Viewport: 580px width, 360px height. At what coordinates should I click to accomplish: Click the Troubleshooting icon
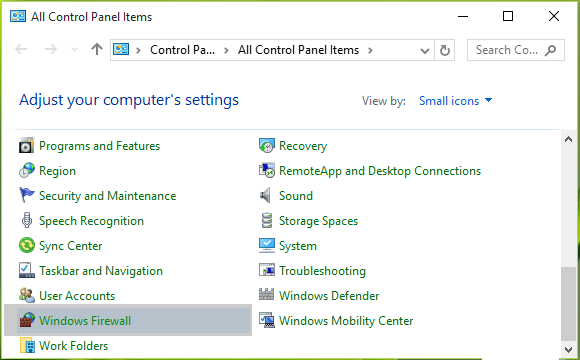click(267, 270)
